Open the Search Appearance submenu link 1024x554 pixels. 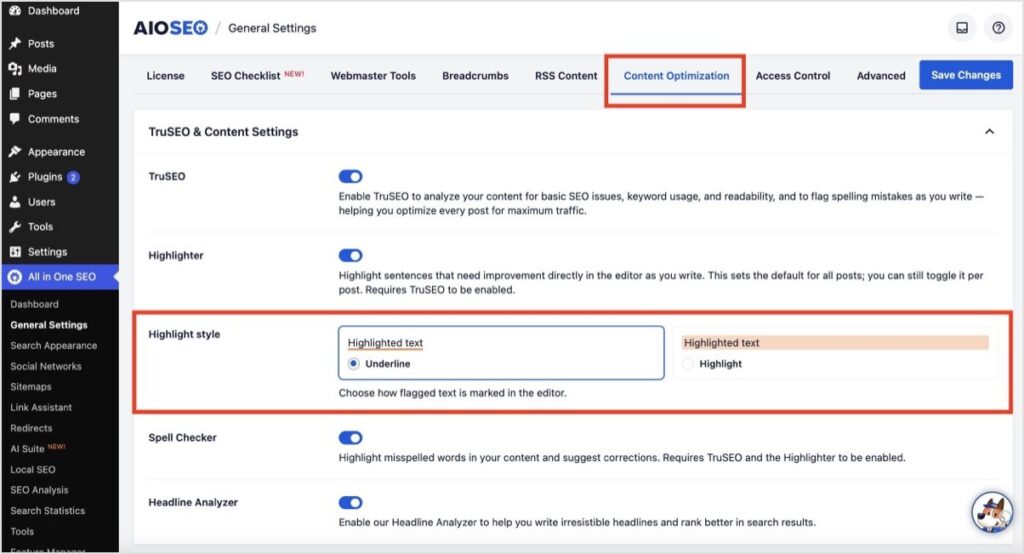tap(54, 346)
